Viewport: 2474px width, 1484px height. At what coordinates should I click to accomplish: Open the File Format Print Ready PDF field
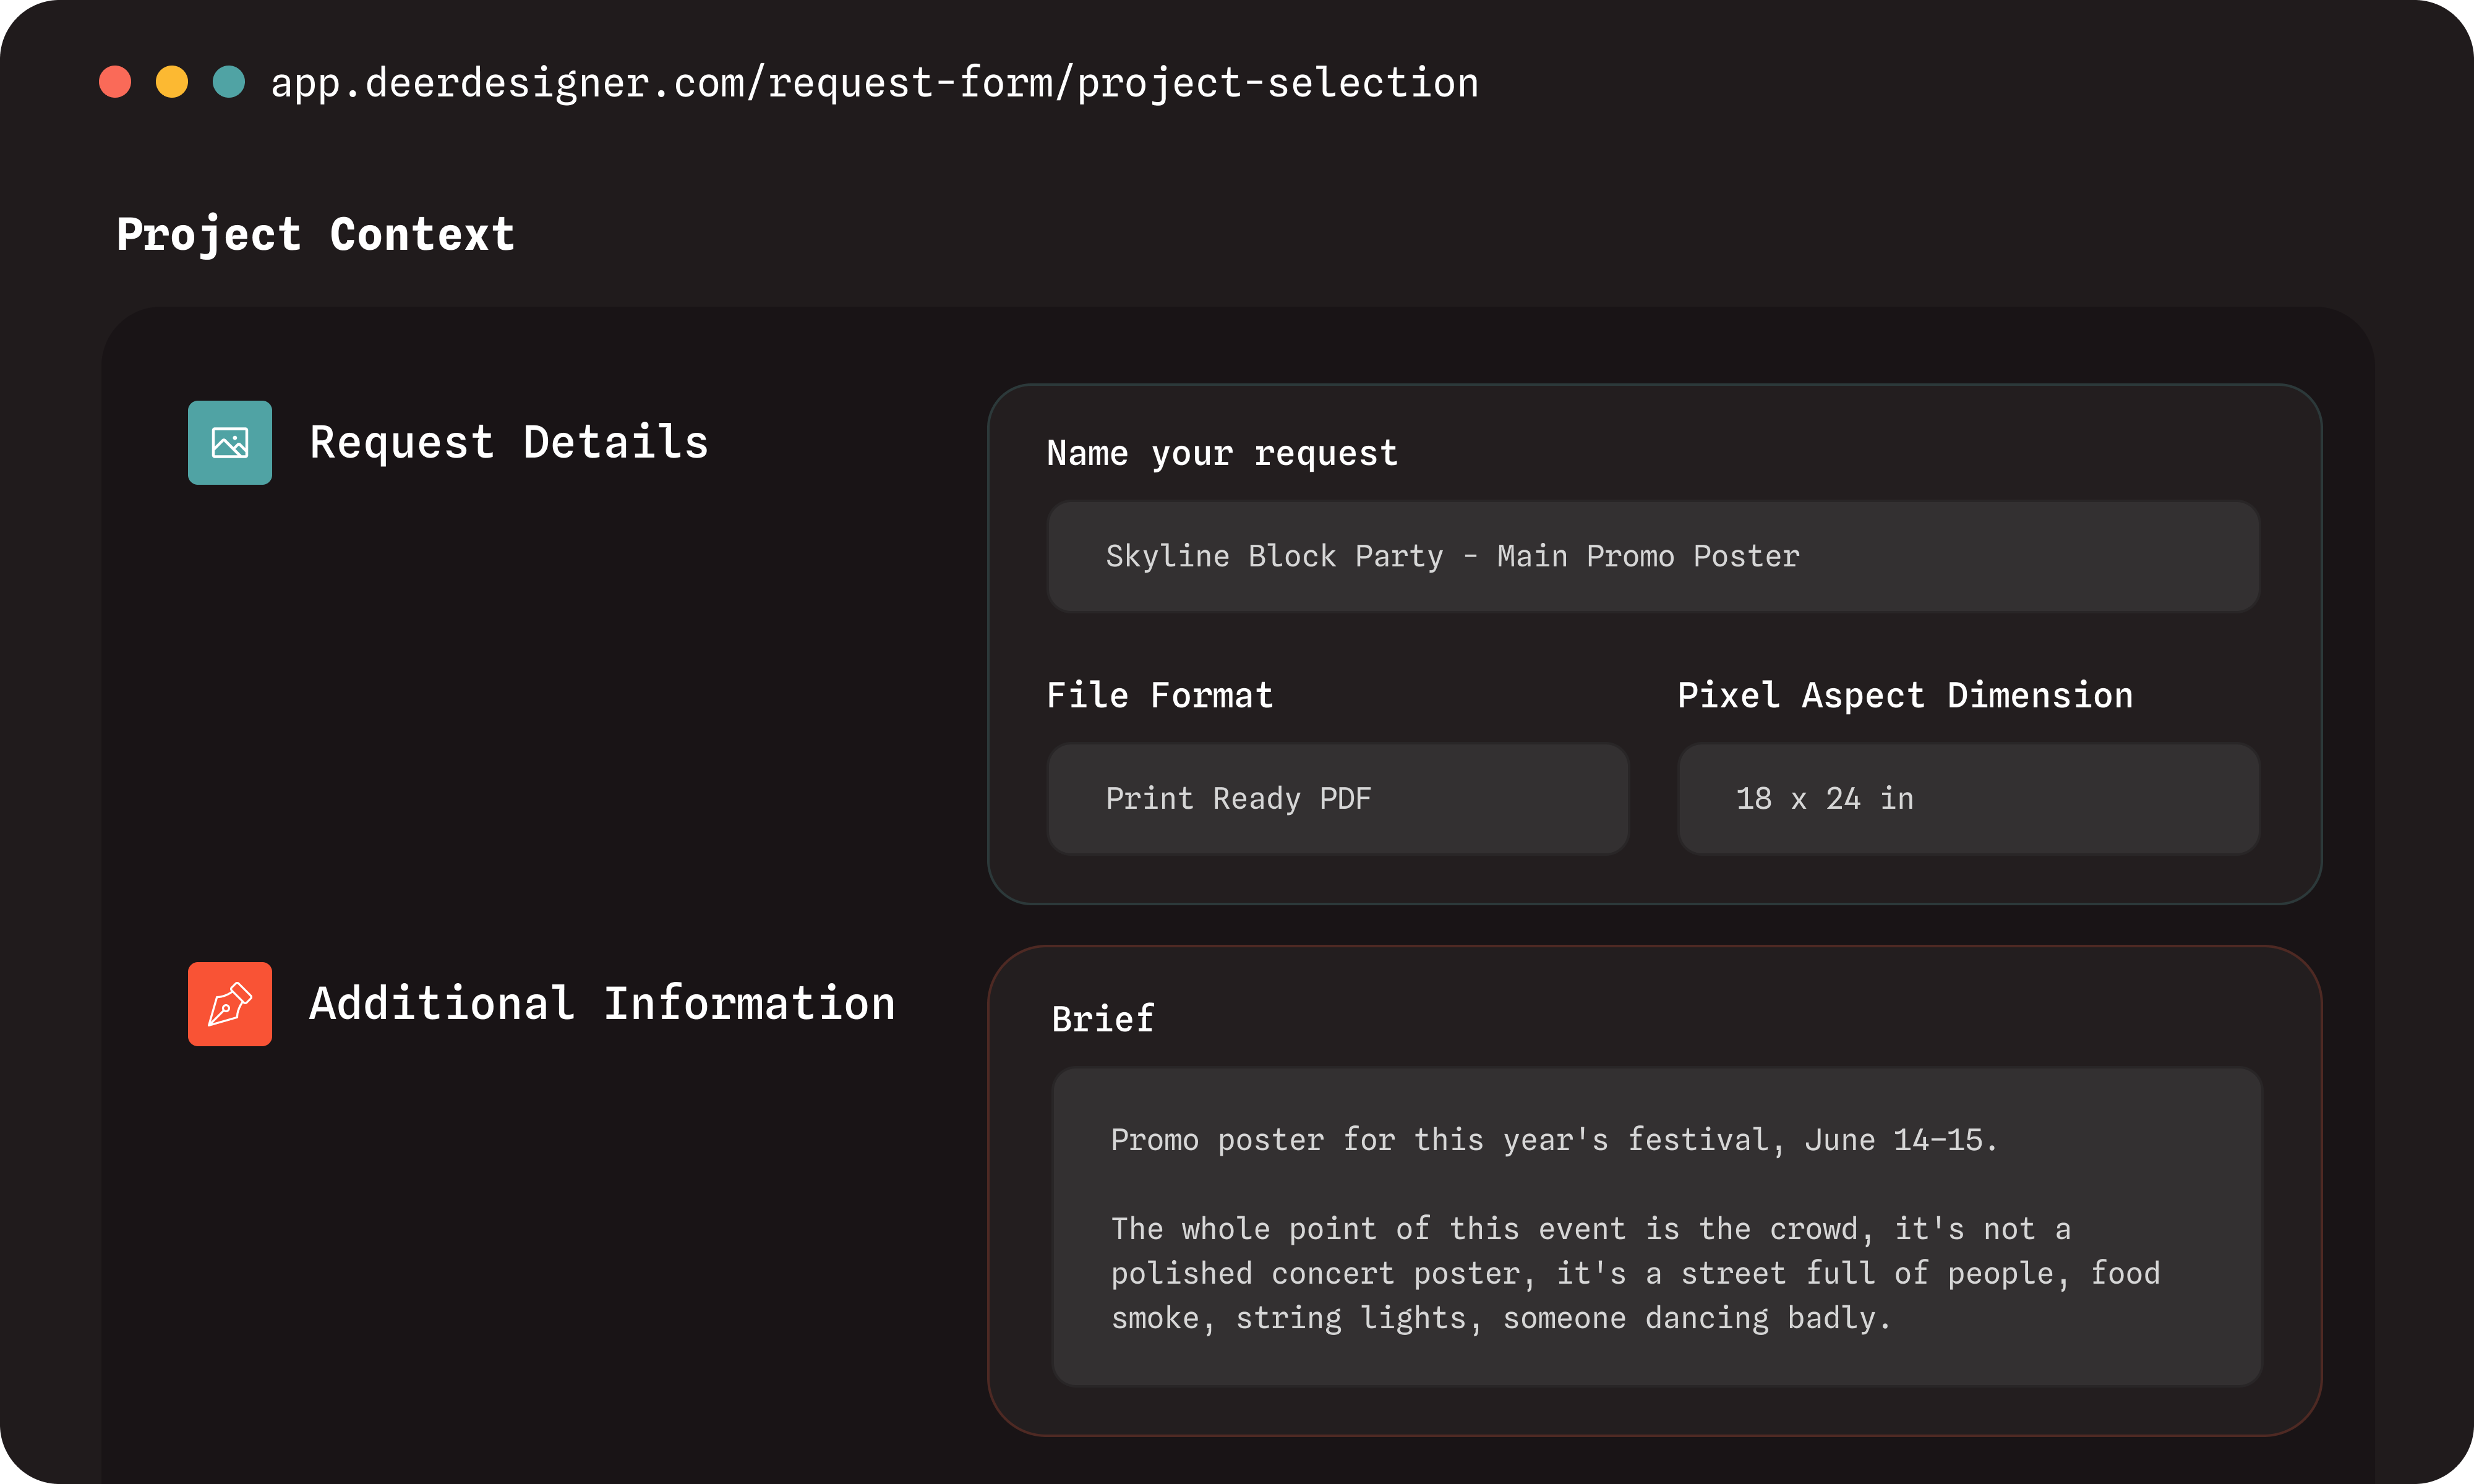point(1338,798)
